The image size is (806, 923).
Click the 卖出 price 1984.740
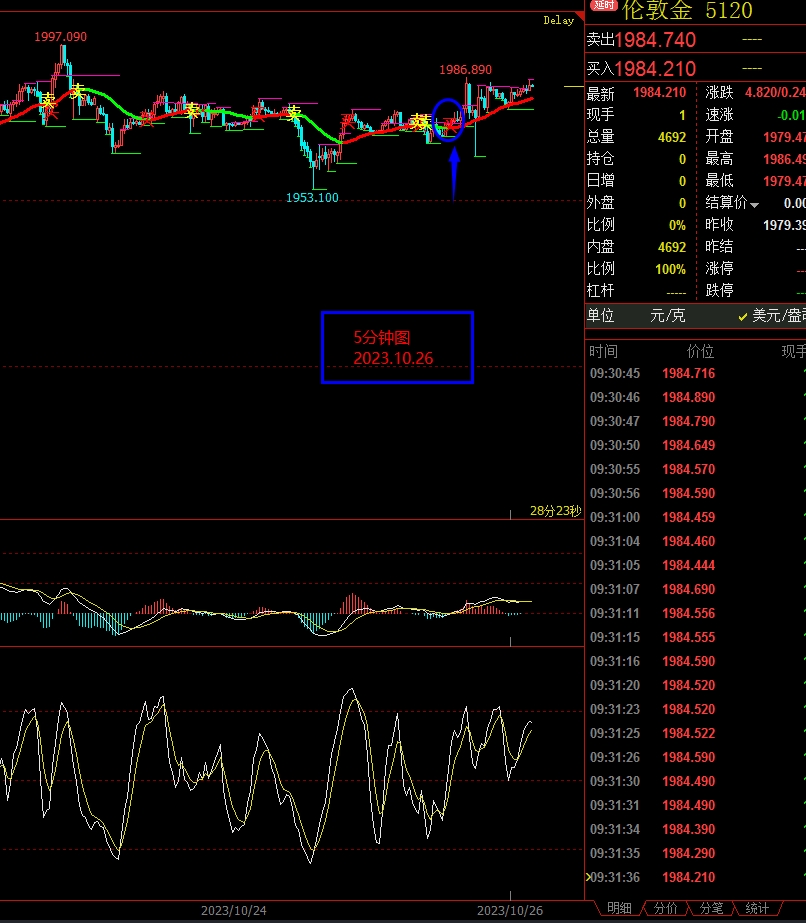655,40
